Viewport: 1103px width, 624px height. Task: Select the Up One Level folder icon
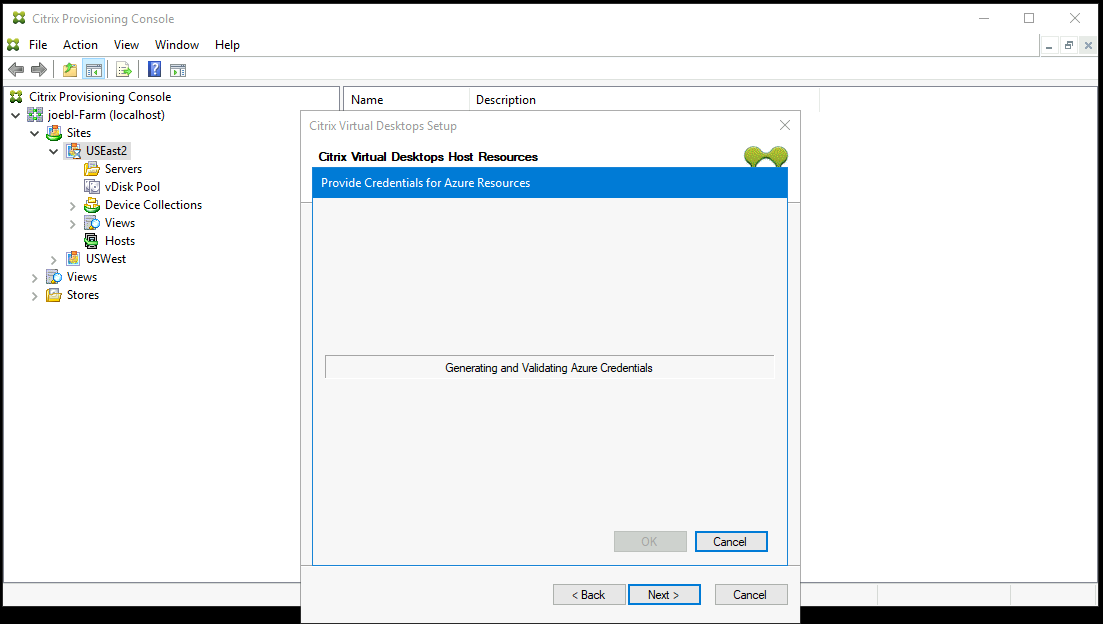click(x=68, y=69)
